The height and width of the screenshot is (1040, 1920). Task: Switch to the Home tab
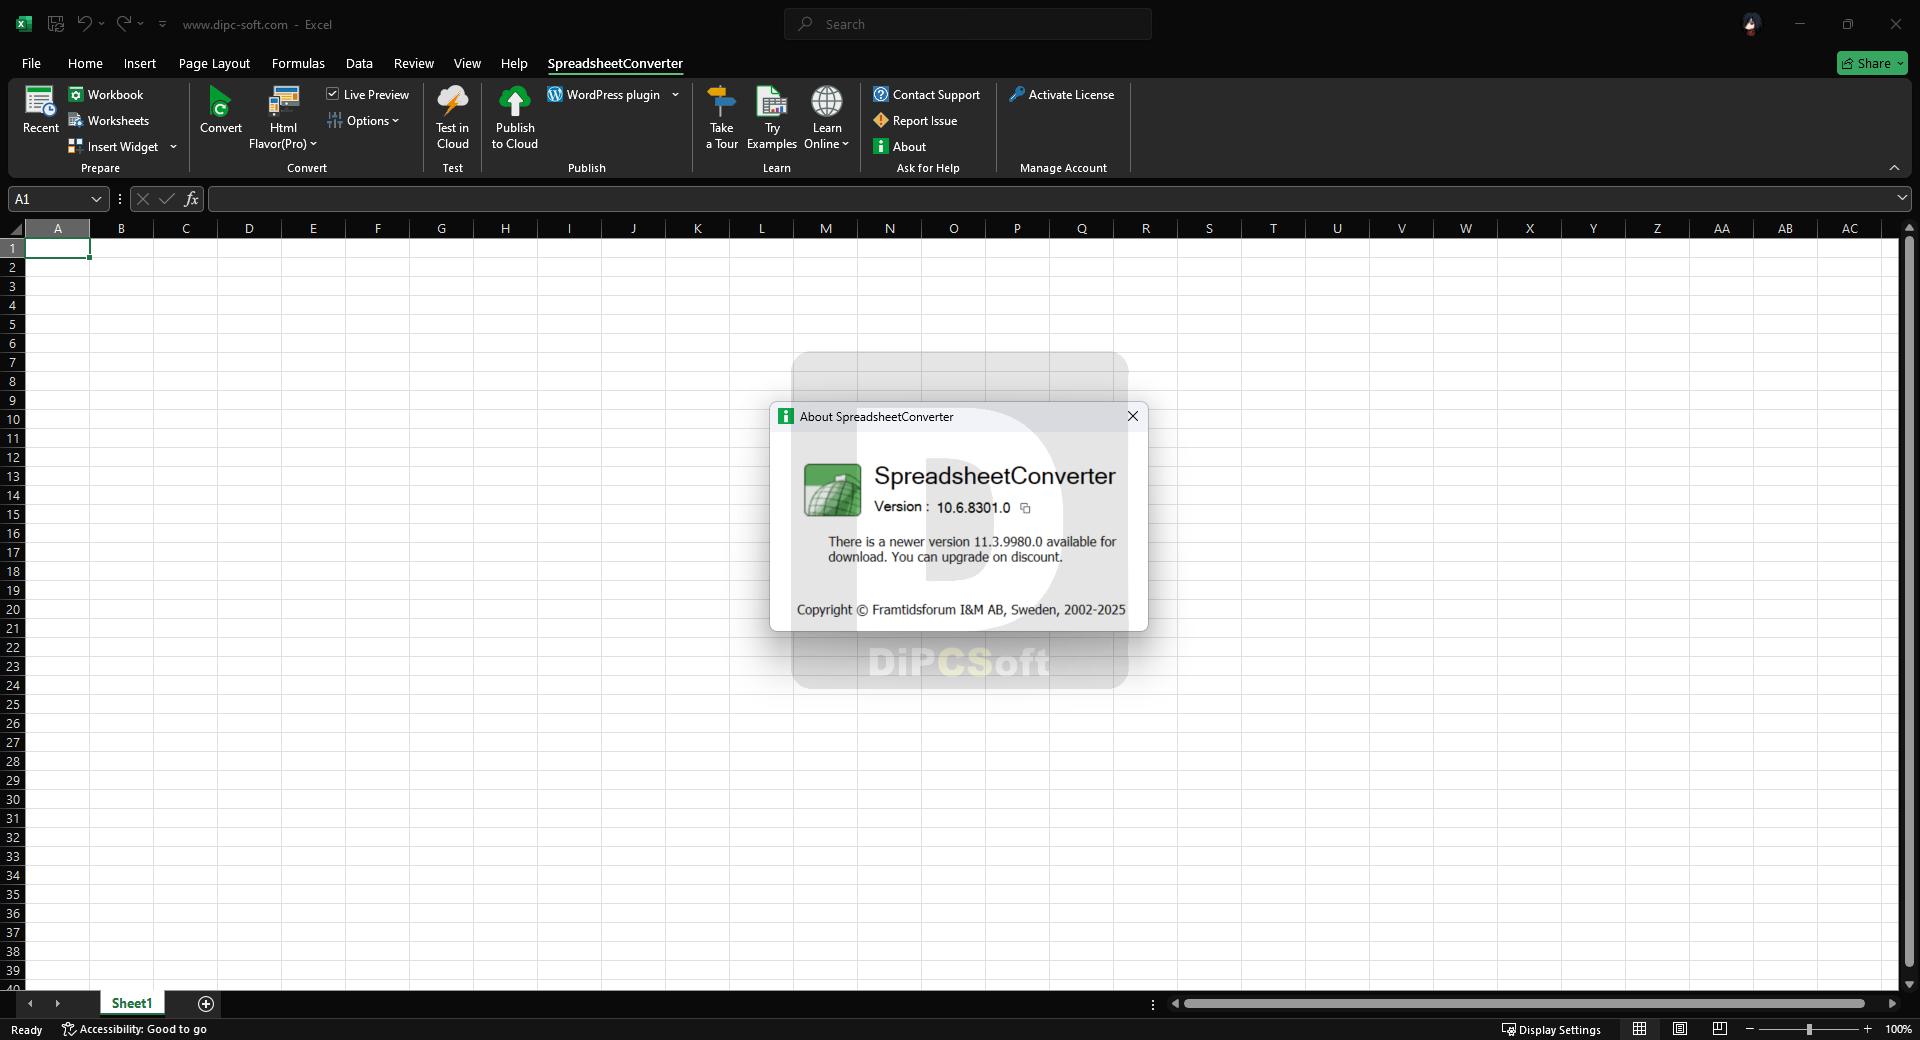85,63
